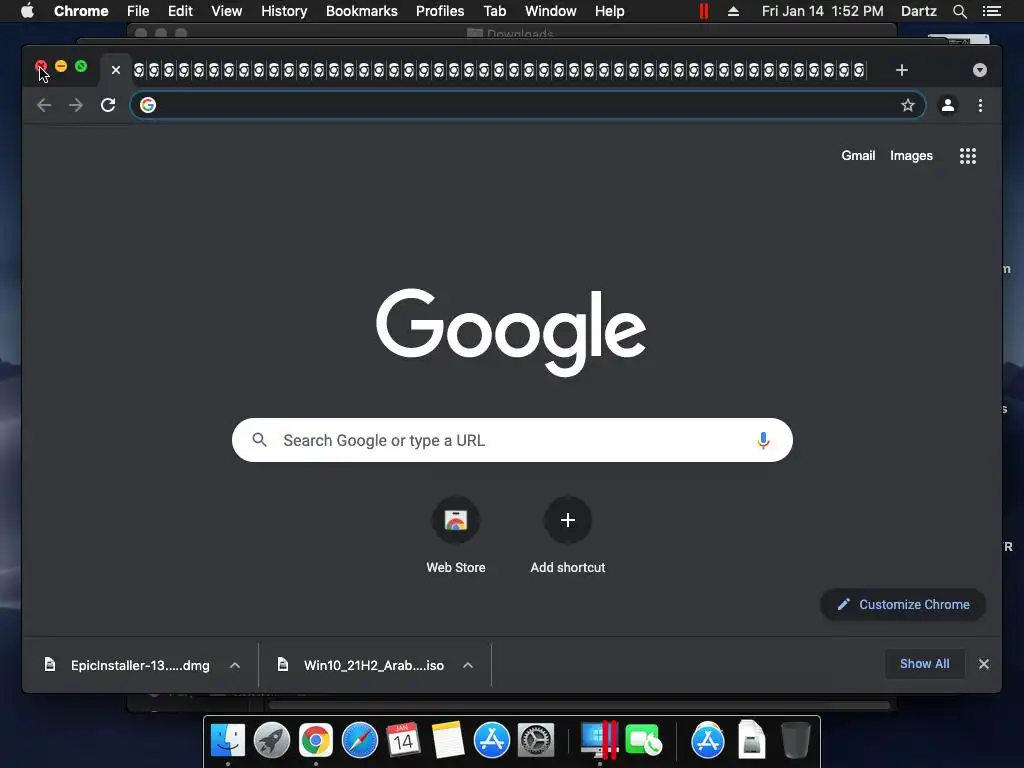The image size is (1024, 768).
Task: Click the magnifier icon in the search box
Action: coord(259,440)
